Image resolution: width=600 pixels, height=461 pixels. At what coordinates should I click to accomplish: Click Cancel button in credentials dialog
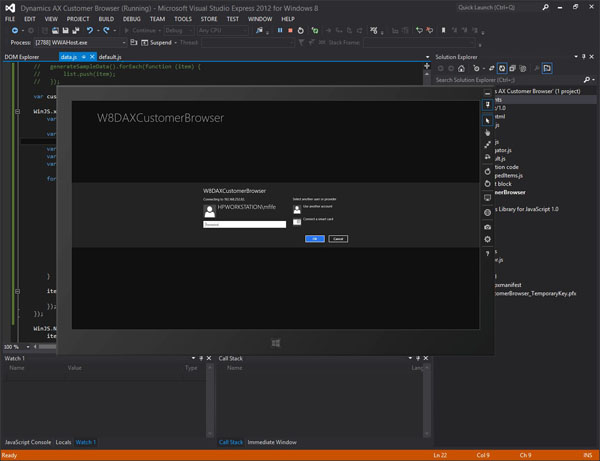click(x=338, y=239)
